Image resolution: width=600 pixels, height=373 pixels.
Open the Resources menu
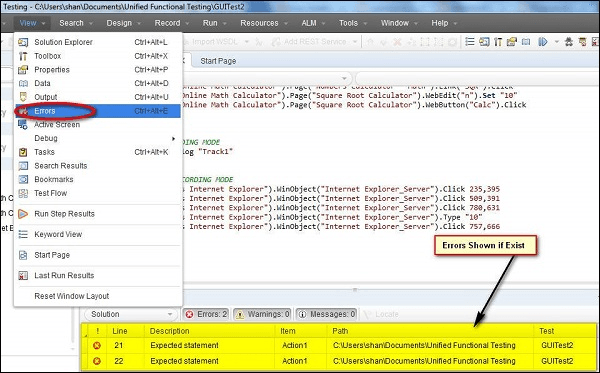pos(264,23)
